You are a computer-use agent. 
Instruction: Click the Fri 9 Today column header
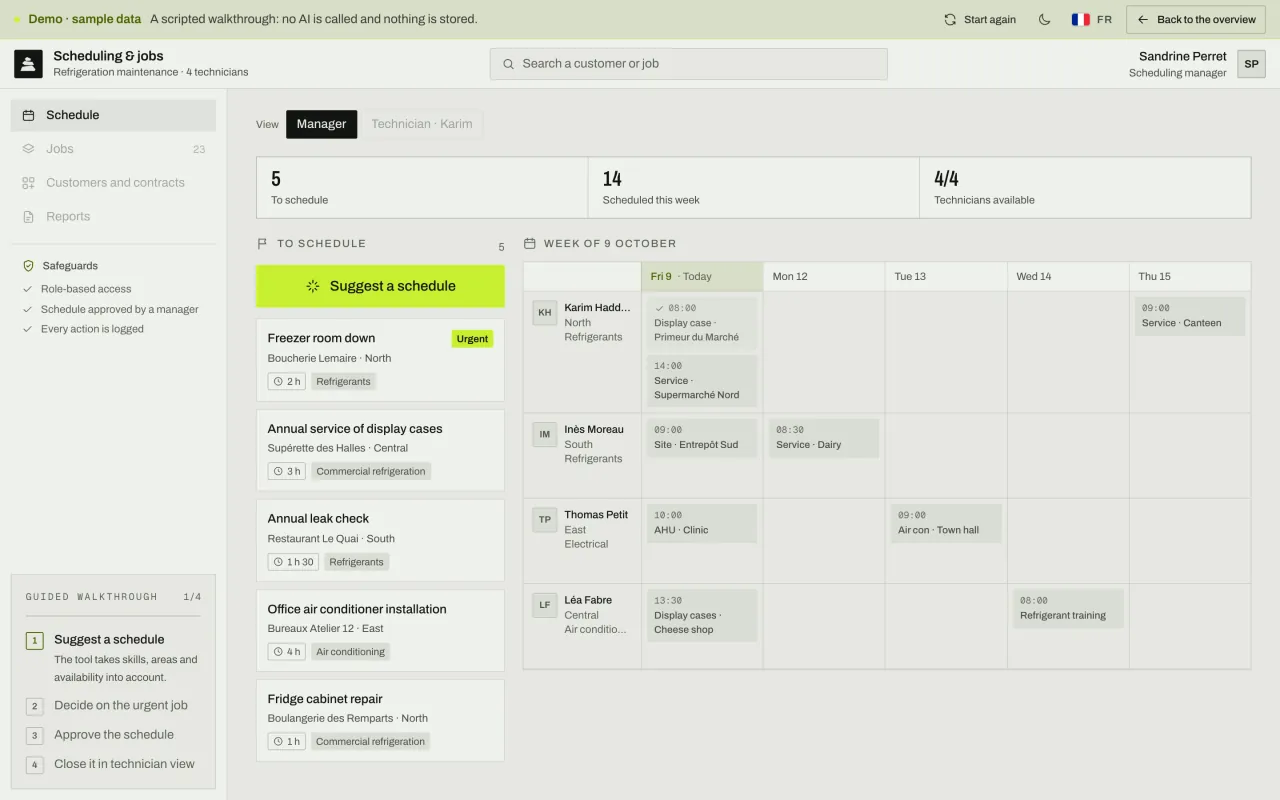click(x=702, y=276)
